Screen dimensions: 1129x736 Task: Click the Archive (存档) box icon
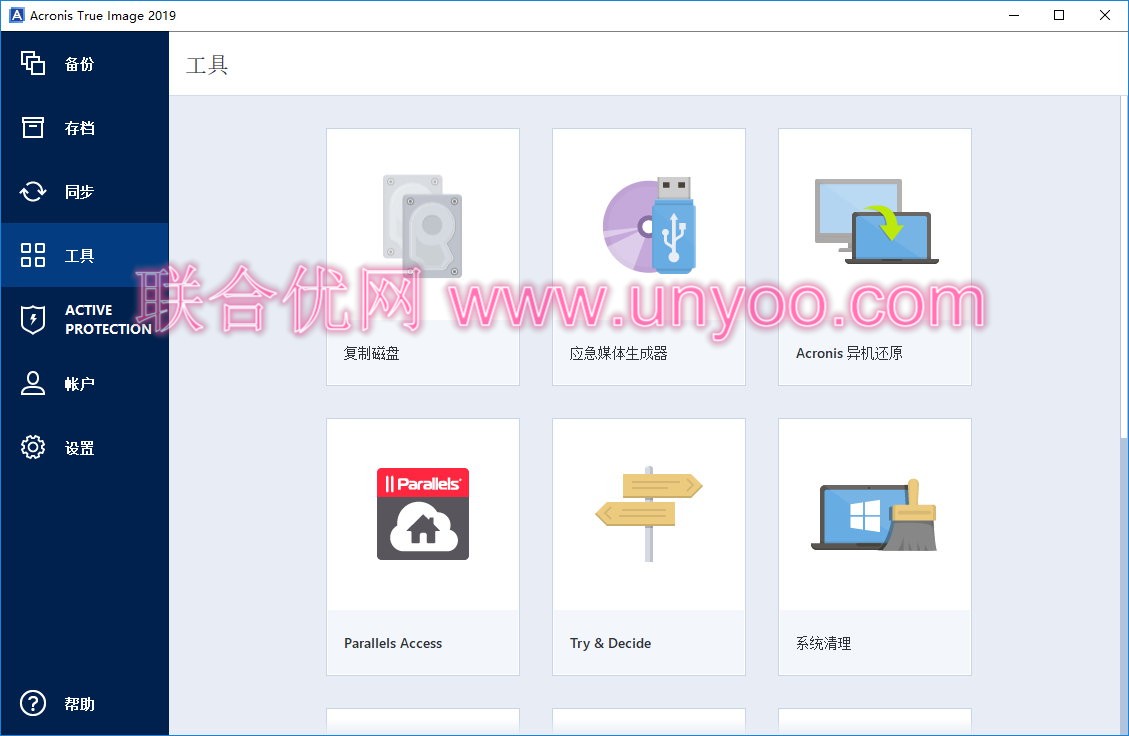(x=32, y=127)
